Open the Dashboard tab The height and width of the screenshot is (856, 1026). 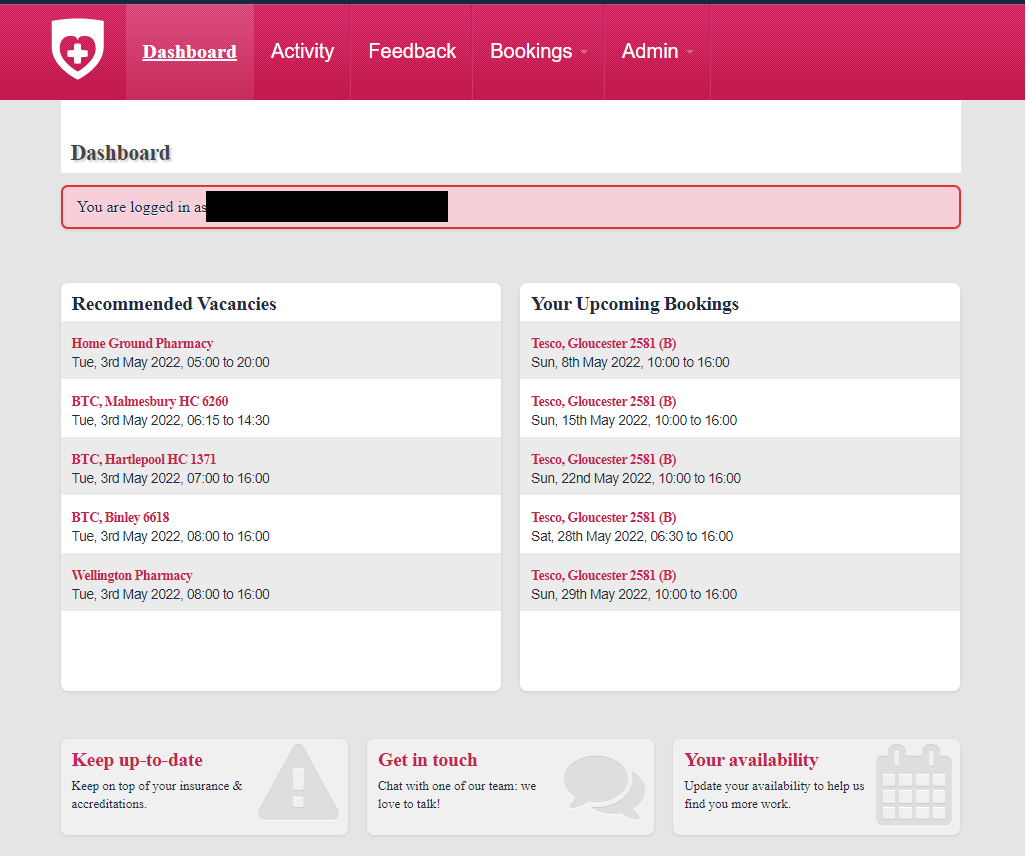tap(189, 51)
